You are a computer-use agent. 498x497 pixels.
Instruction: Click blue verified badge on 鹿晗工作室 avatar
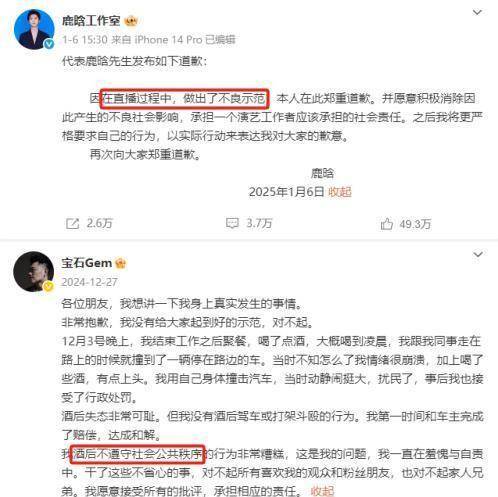pyautogui.click(x=49, y=44)
